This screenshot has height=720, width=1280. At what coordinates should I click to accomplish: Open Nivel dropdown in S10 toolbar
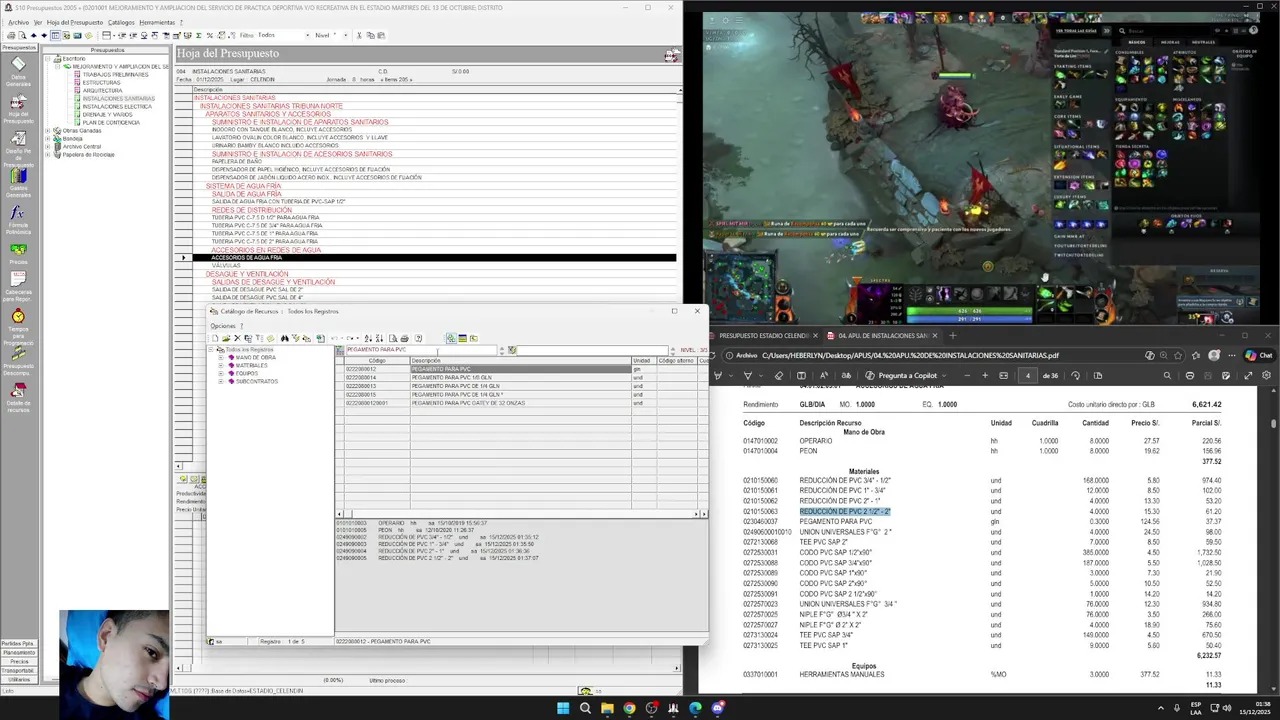point(345,35)
